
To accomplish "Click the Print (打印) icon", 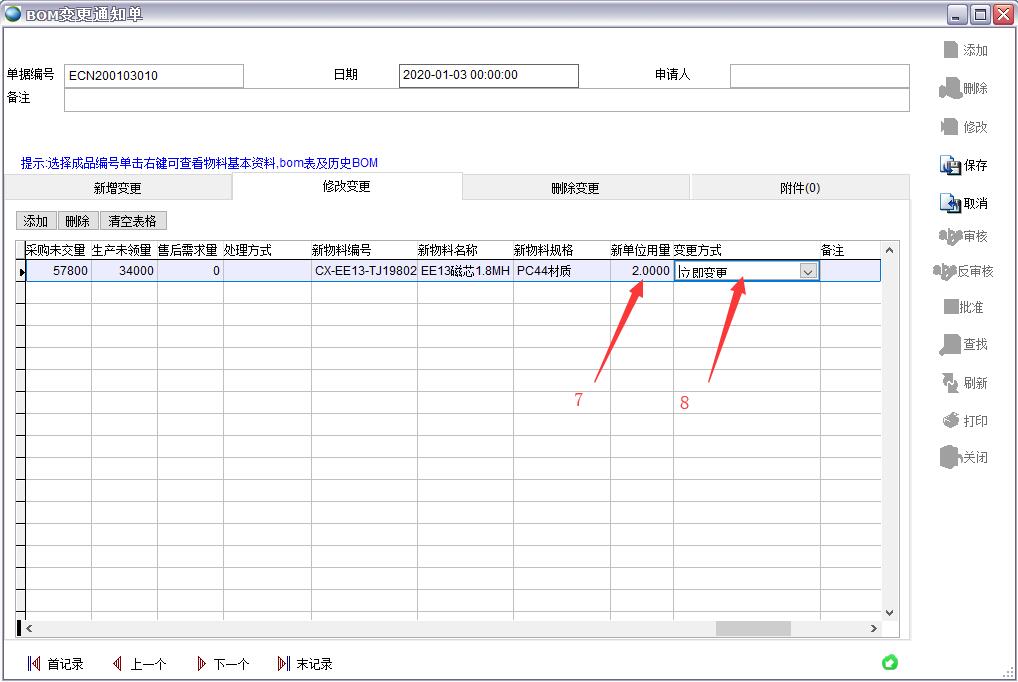I will tap(950, 420).
